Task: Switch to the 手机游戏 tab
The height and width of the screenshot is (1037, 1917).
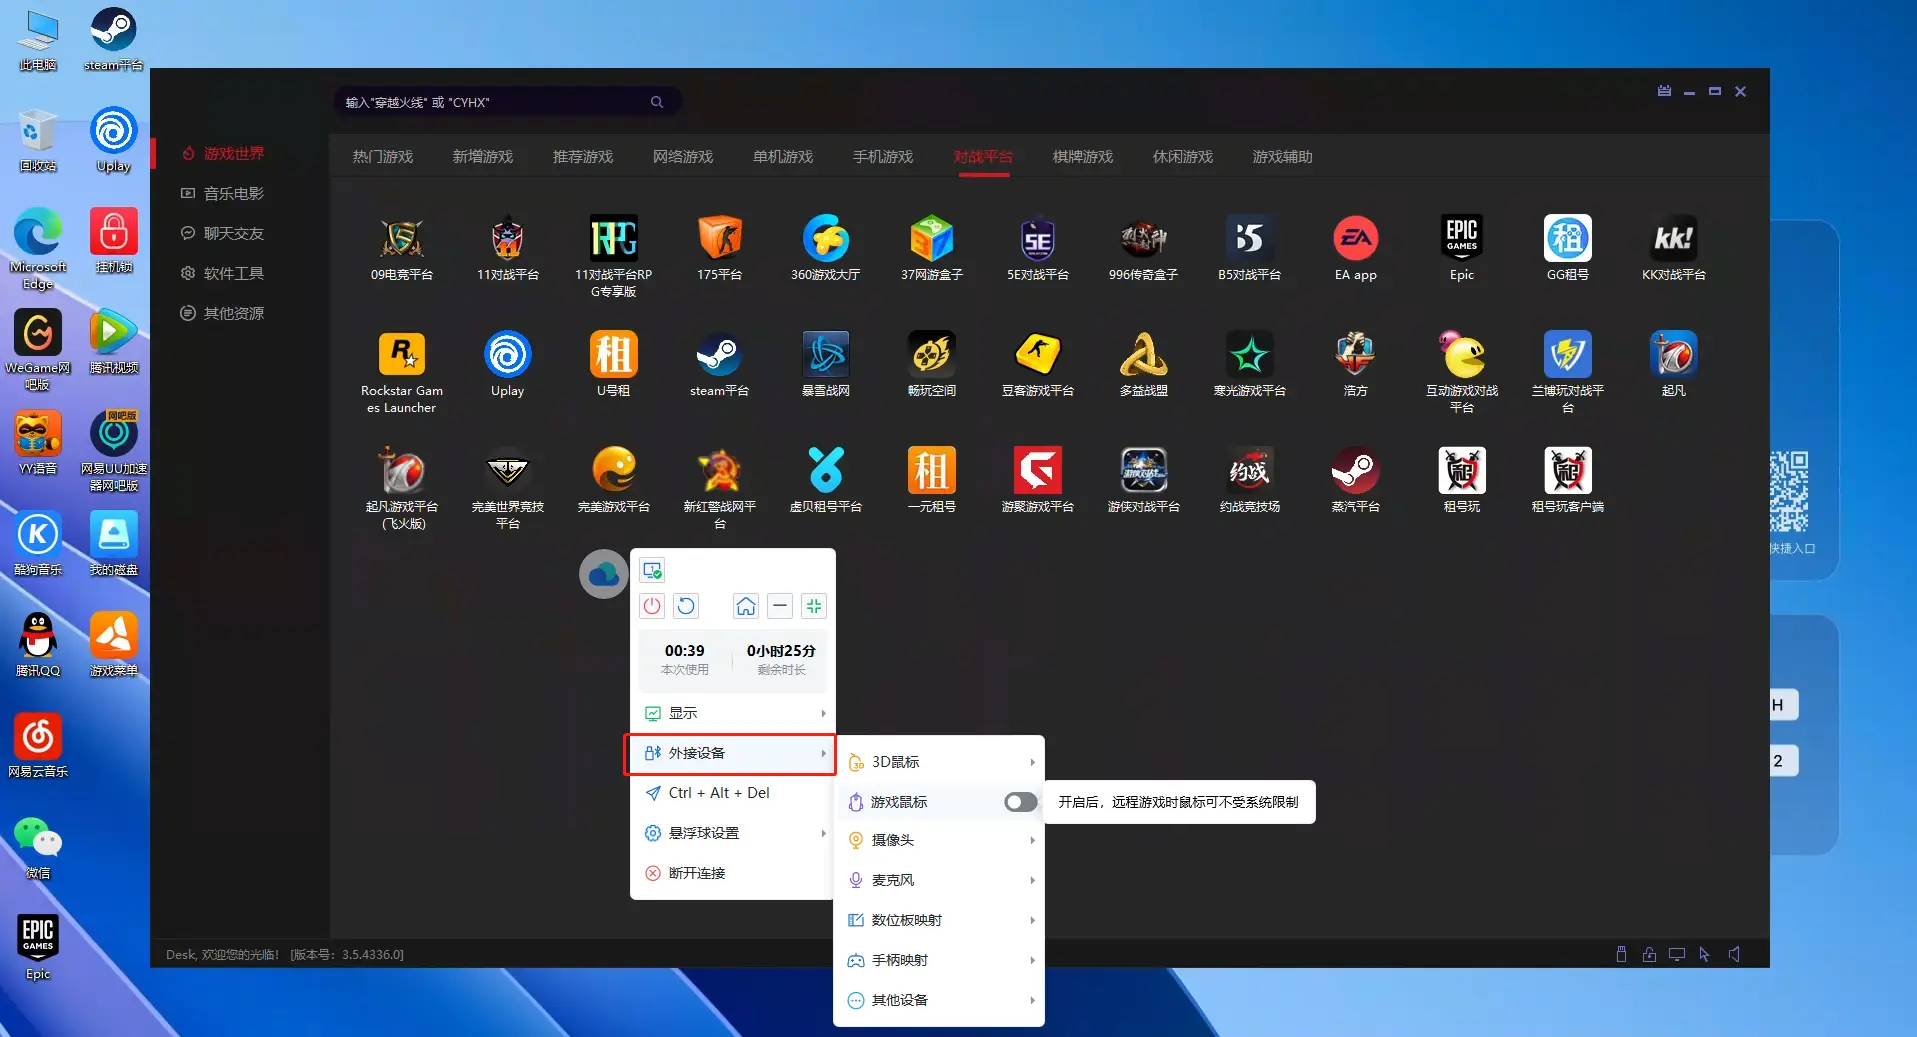Action: (x=883, y=157)
